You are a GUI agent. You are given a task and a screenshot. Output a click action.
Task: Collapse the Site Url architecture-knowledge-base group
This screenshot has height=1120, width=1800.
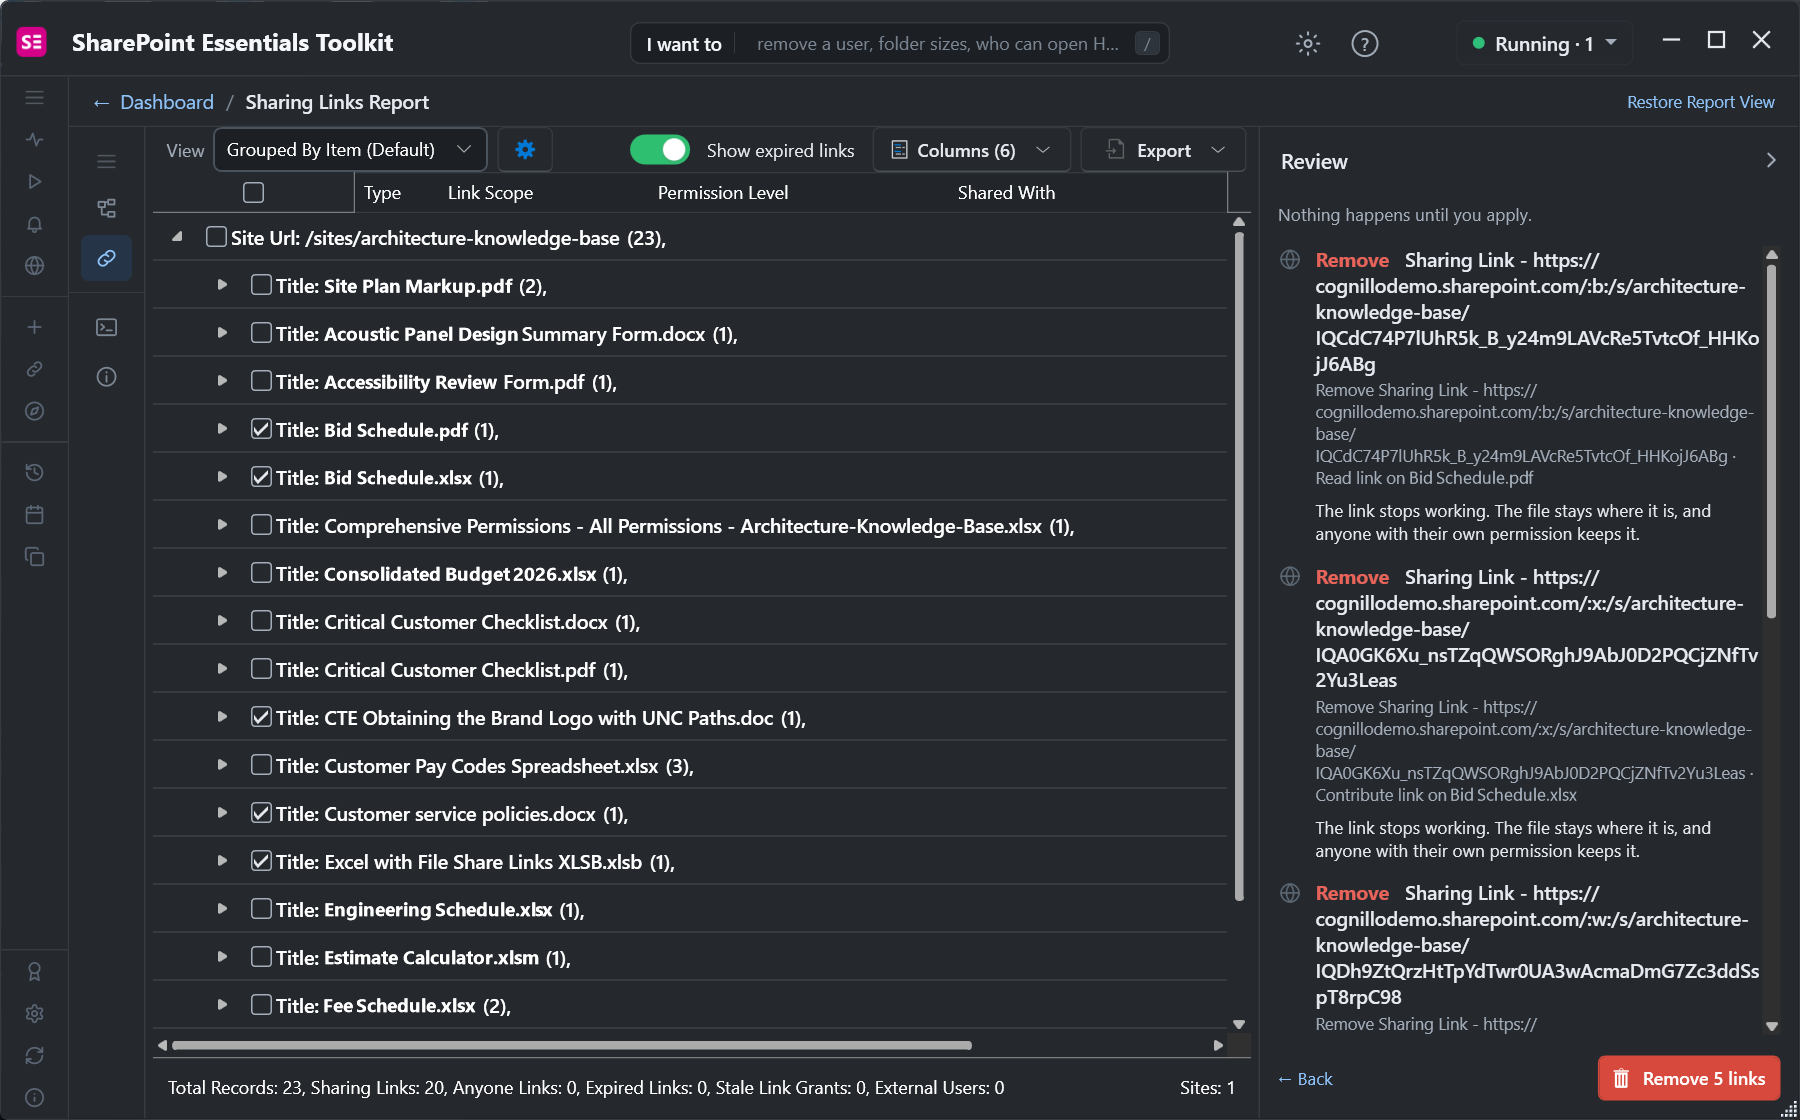(177, 237)
